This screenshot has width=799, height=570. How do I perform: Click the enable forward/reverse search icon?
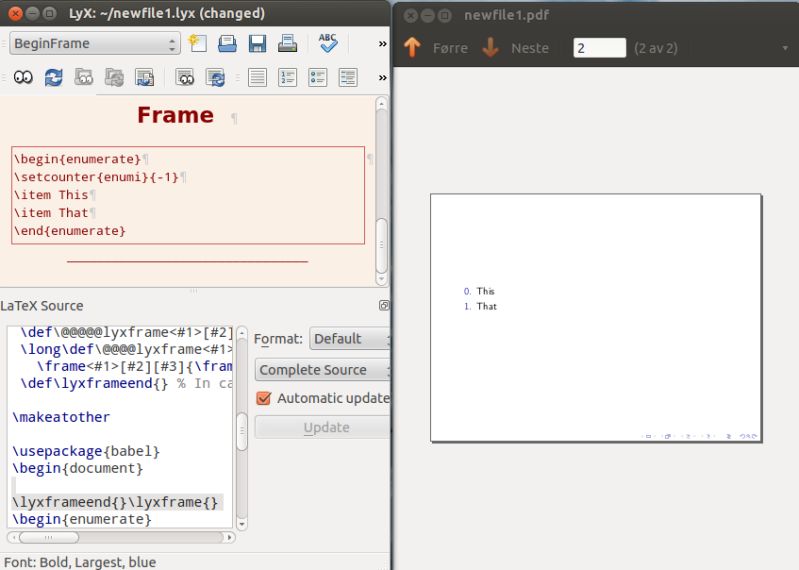pyautogui.click(x=145, y=77)
